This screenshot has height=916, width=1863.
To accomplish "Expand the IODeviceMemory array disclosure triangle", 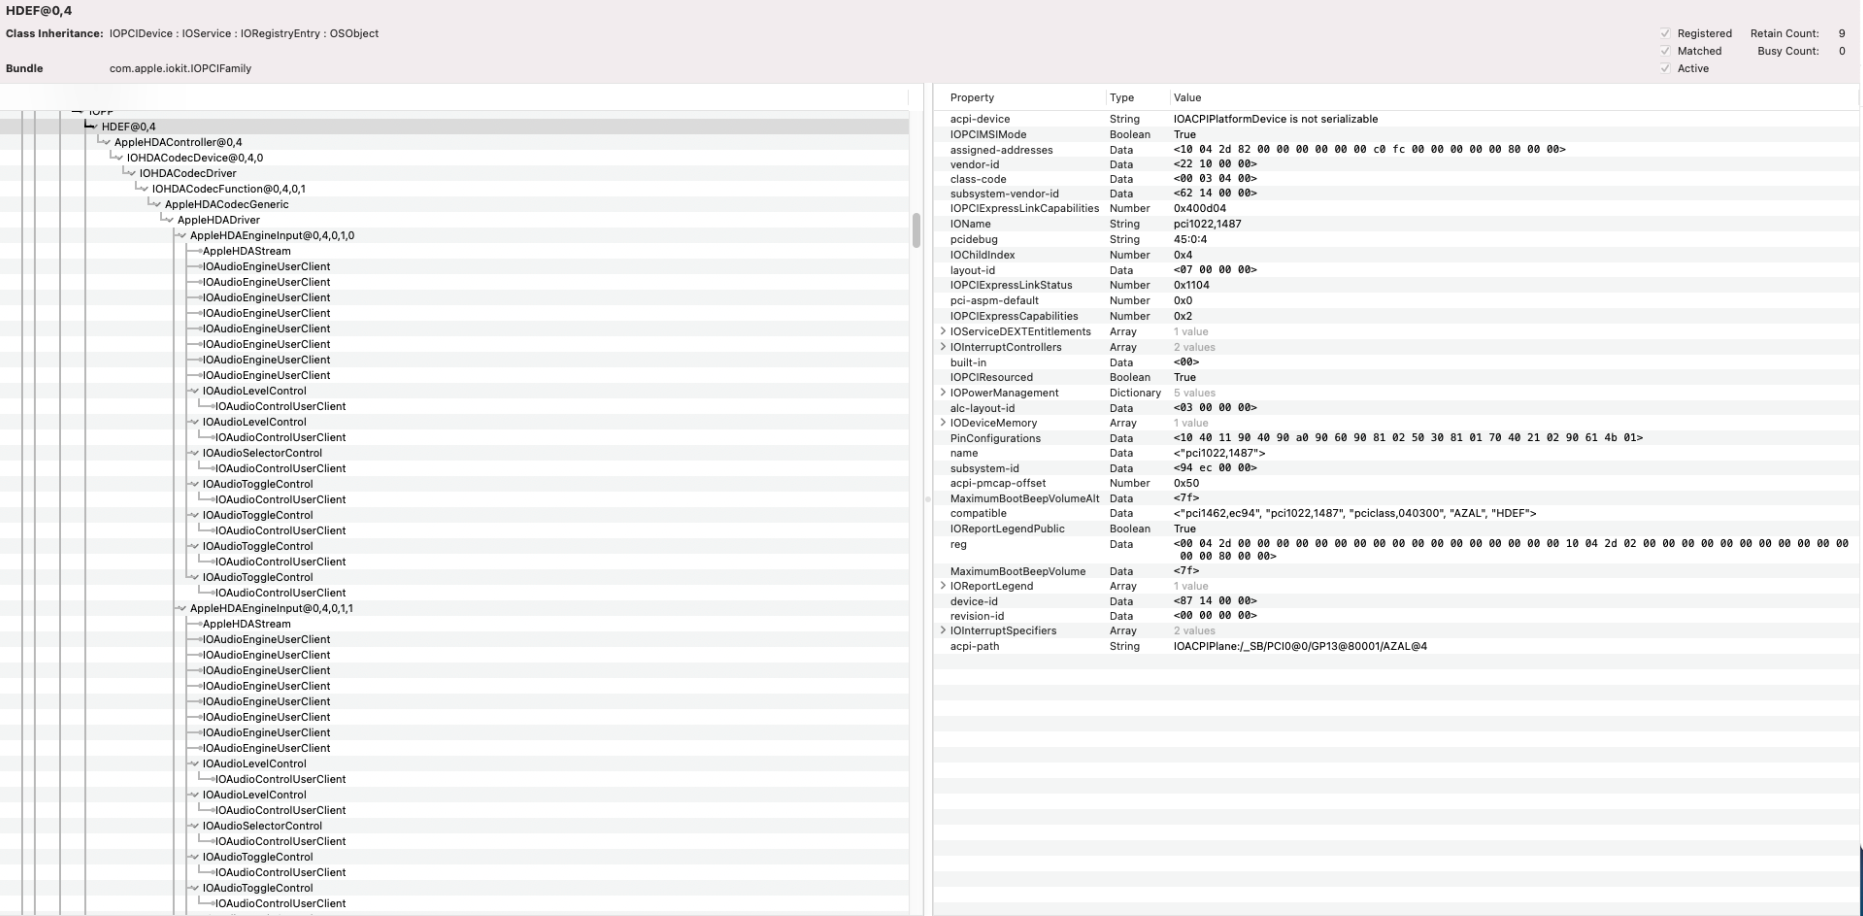I will (942, 423).
